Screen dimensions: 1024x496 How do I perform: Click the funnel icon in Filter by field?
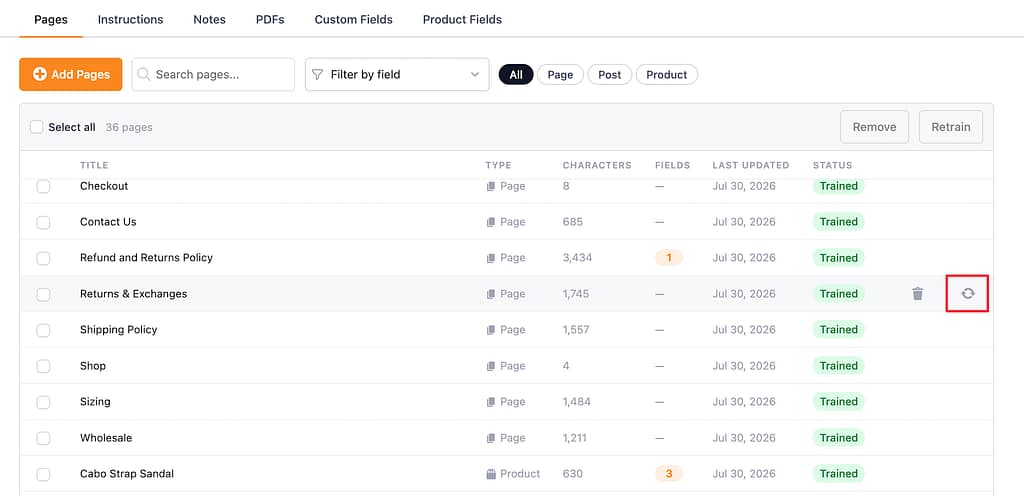(x=317, y=74)
